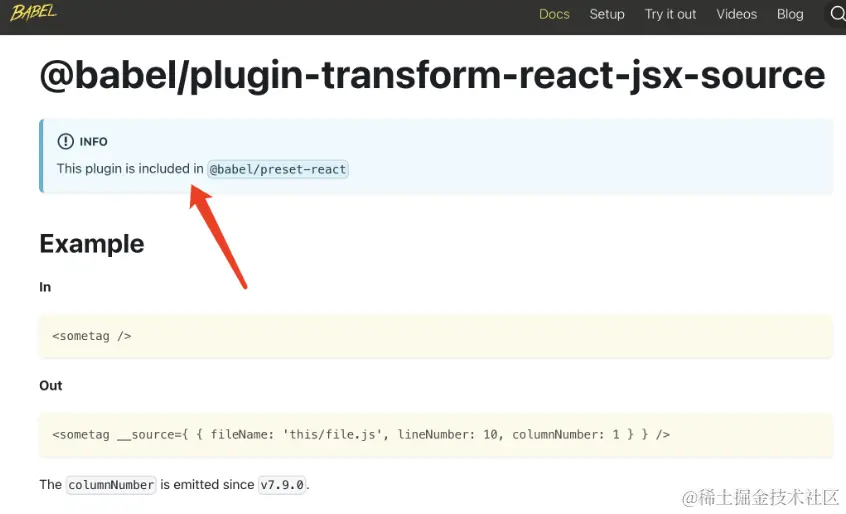846x514 pixels.
Task: Click the INFO label text
Action: point(93,142)
